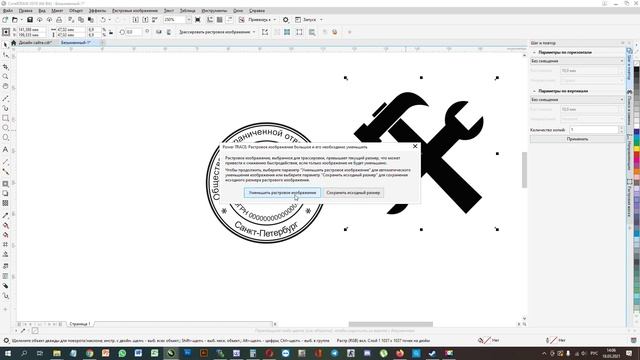The height and width of the screenshot is (360, 640).
Task: Collapse 'Параметры по горизонтали' section
Action: [x=534, y=52]
